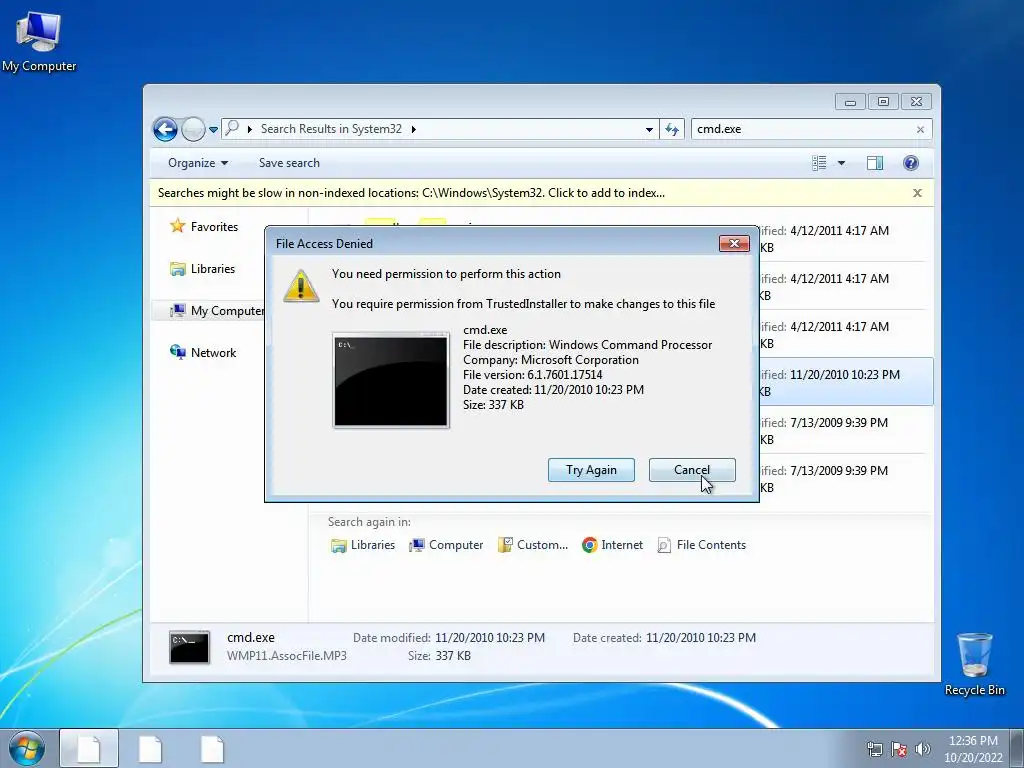Click the third taskbar document icon
The width and height of the screenshot is (1024, 768).
[x=212, y=748]
